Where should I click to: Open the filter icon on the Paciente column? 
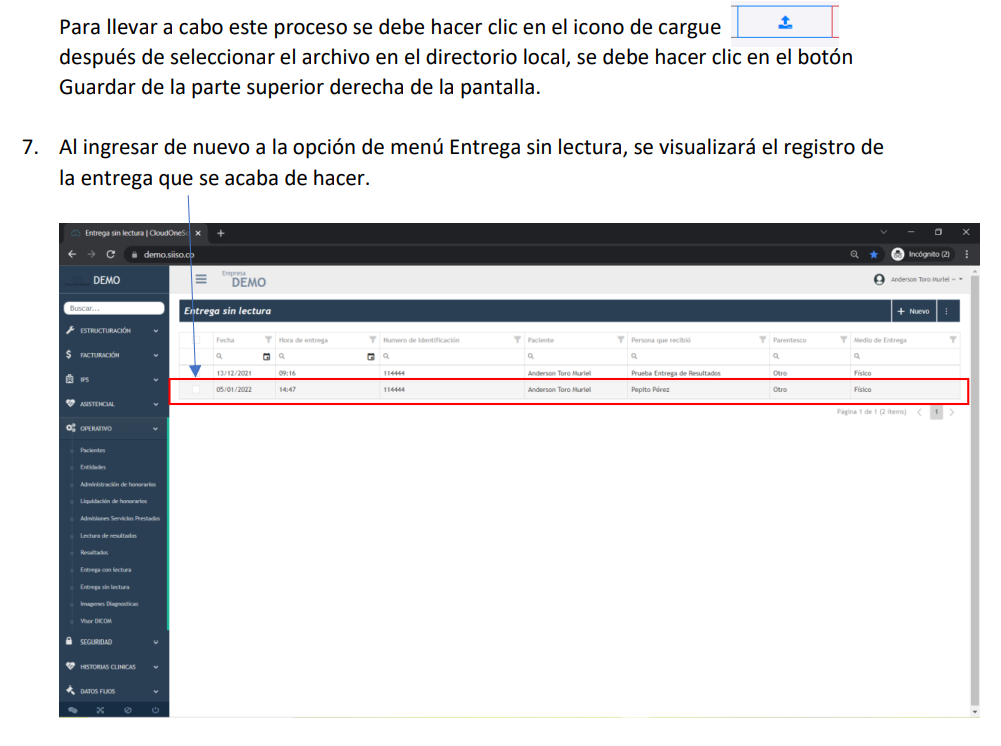point(621,339)
